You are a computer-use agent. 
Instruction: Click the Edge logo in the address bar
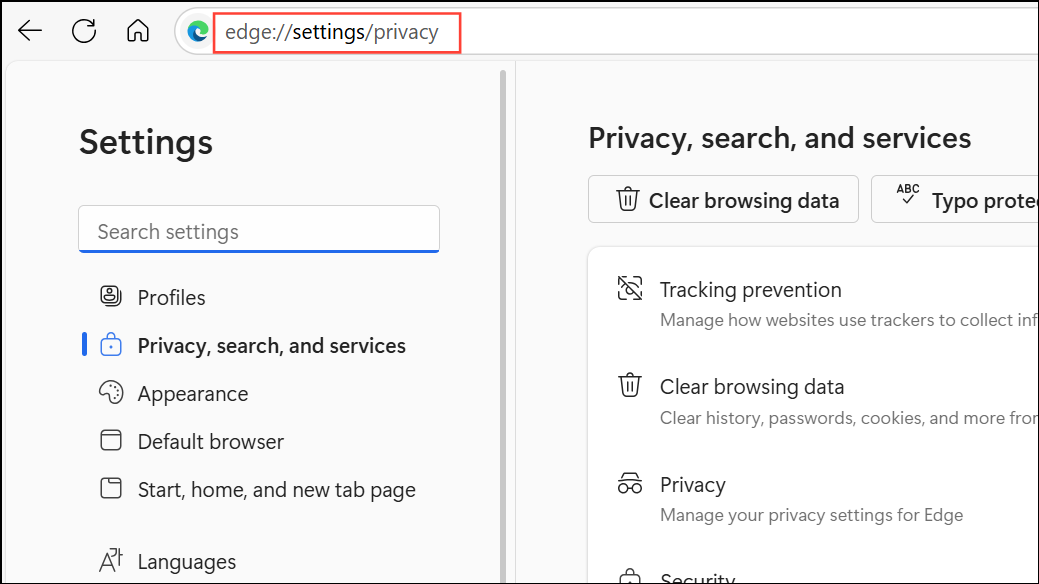[x=196, y=31]
